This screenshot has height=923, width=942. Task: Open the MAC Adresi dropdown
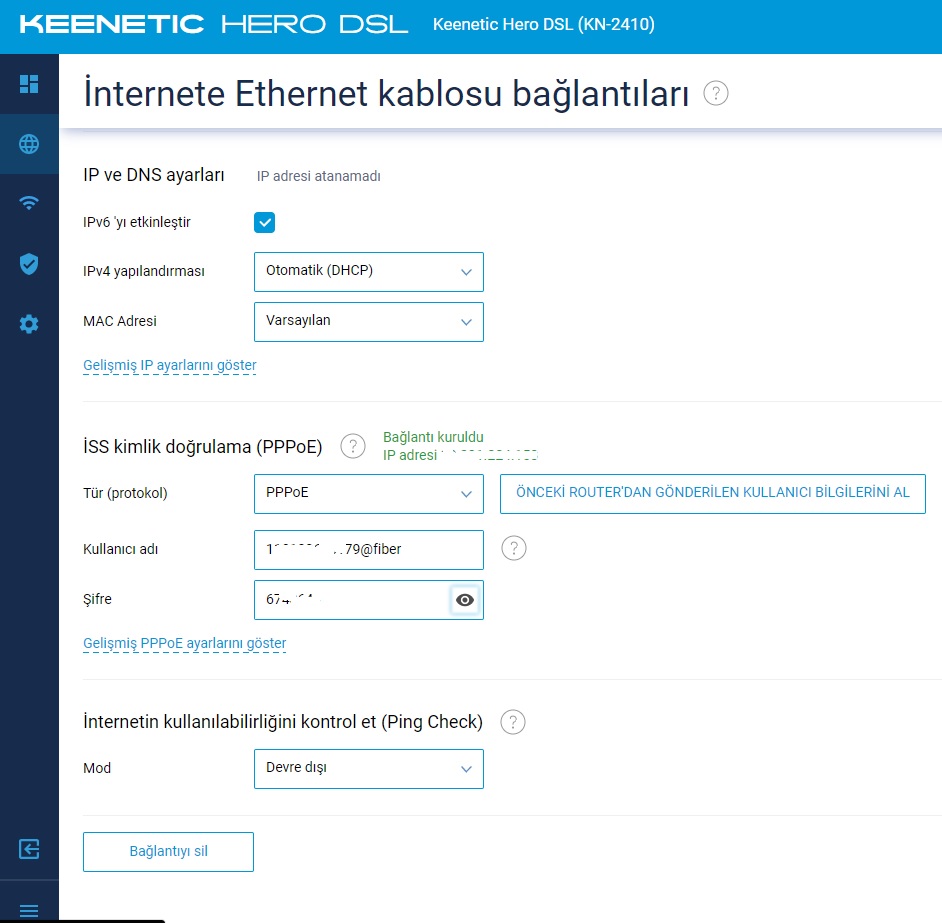pos(369,321)
